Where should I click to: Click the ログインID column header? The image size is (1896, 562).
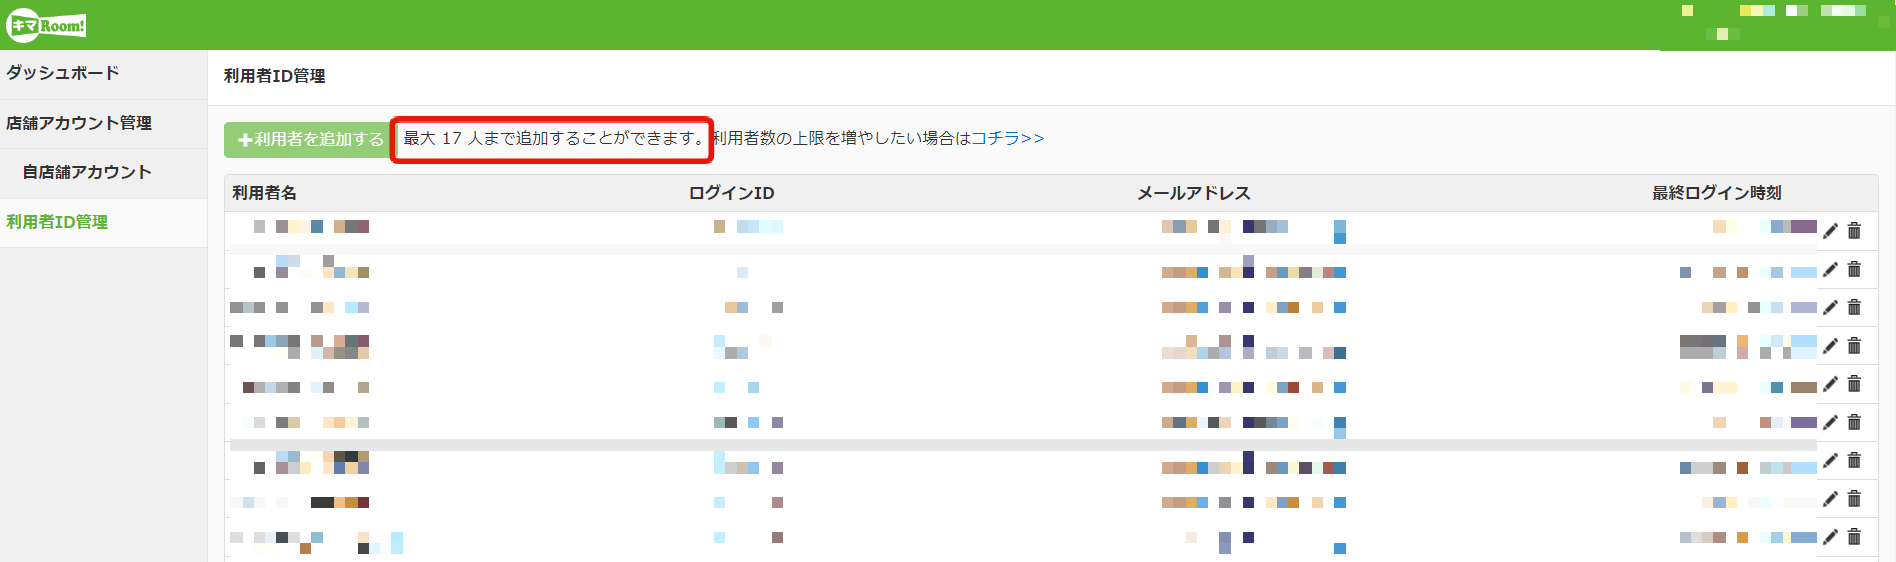732,193
